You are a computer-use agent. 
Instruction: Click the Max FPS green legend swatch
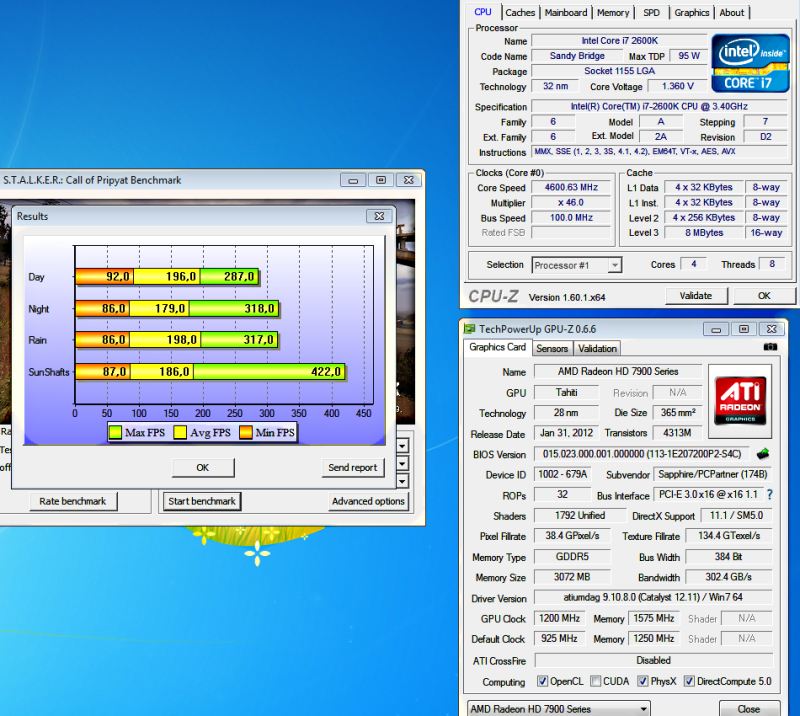[115, 433]
